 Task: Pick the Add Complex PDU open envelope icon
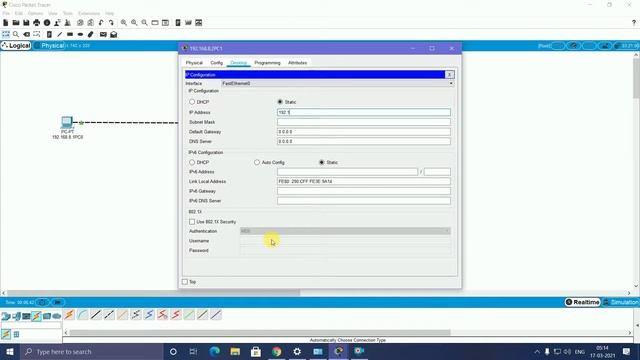[x=114, y=34]
